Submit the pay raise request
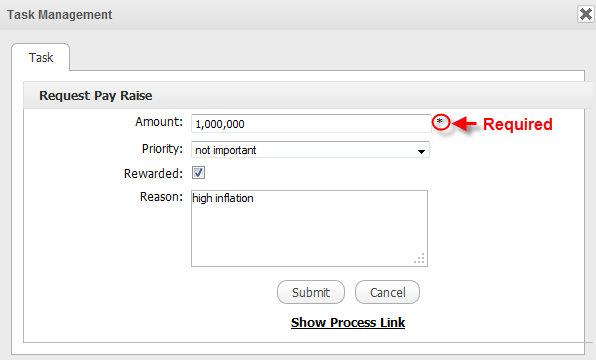Image resolution: width=596 pixels, height=360 pixels. pyautogui.click(x=311, y=292)
